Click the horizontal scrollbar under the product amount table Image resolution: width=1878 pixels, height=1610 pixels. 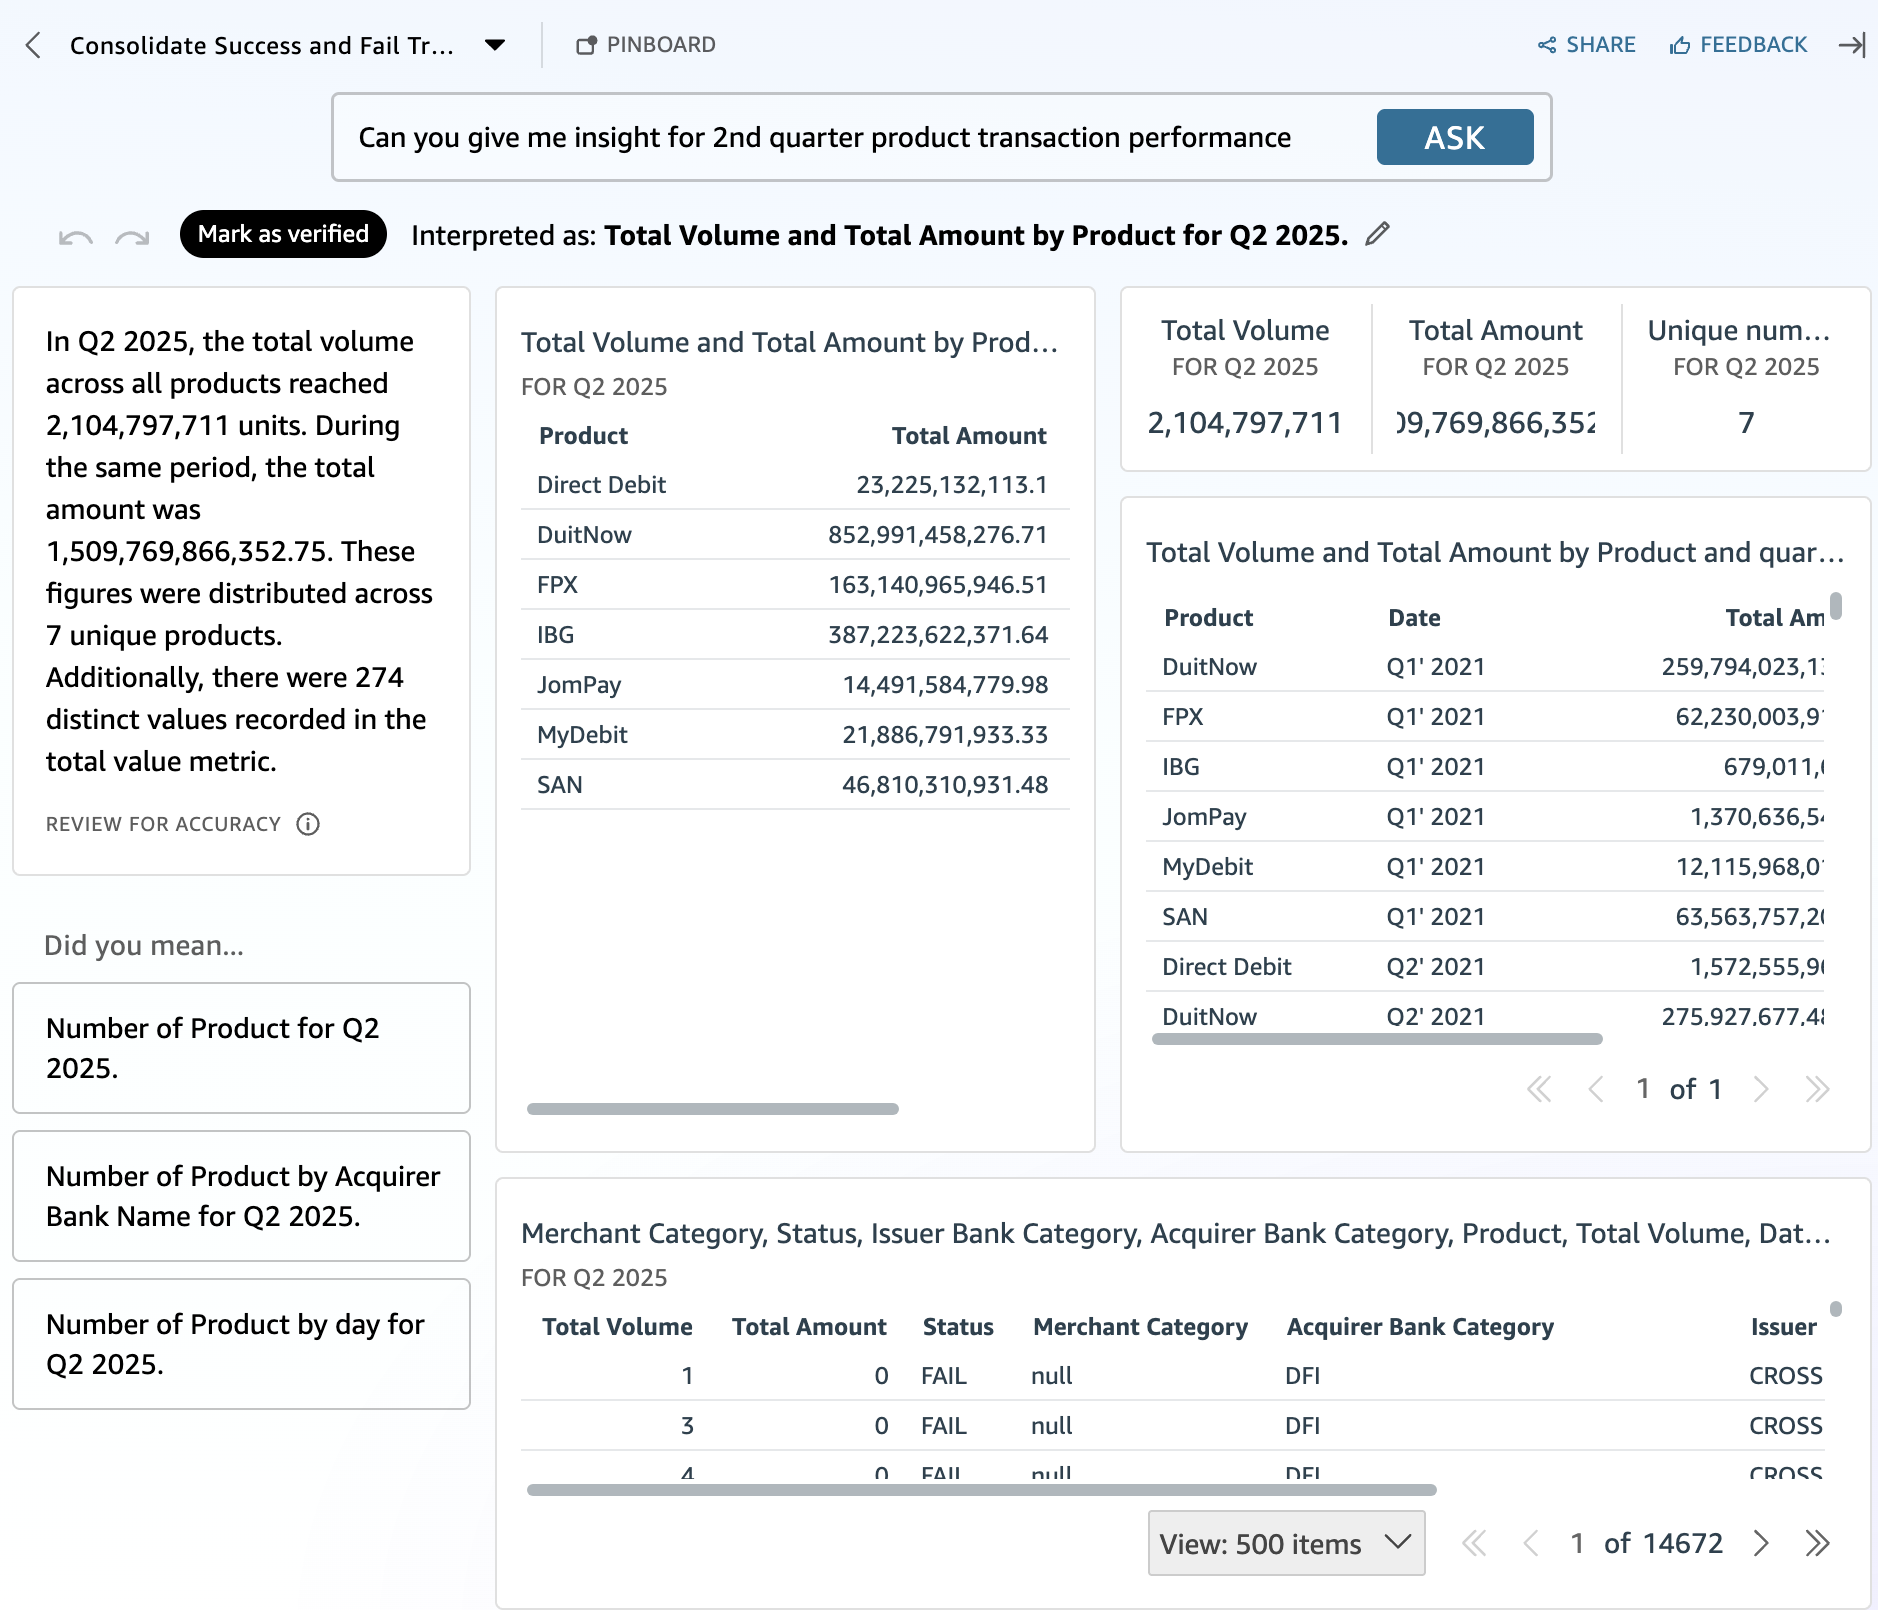(x=712, y=1108)
